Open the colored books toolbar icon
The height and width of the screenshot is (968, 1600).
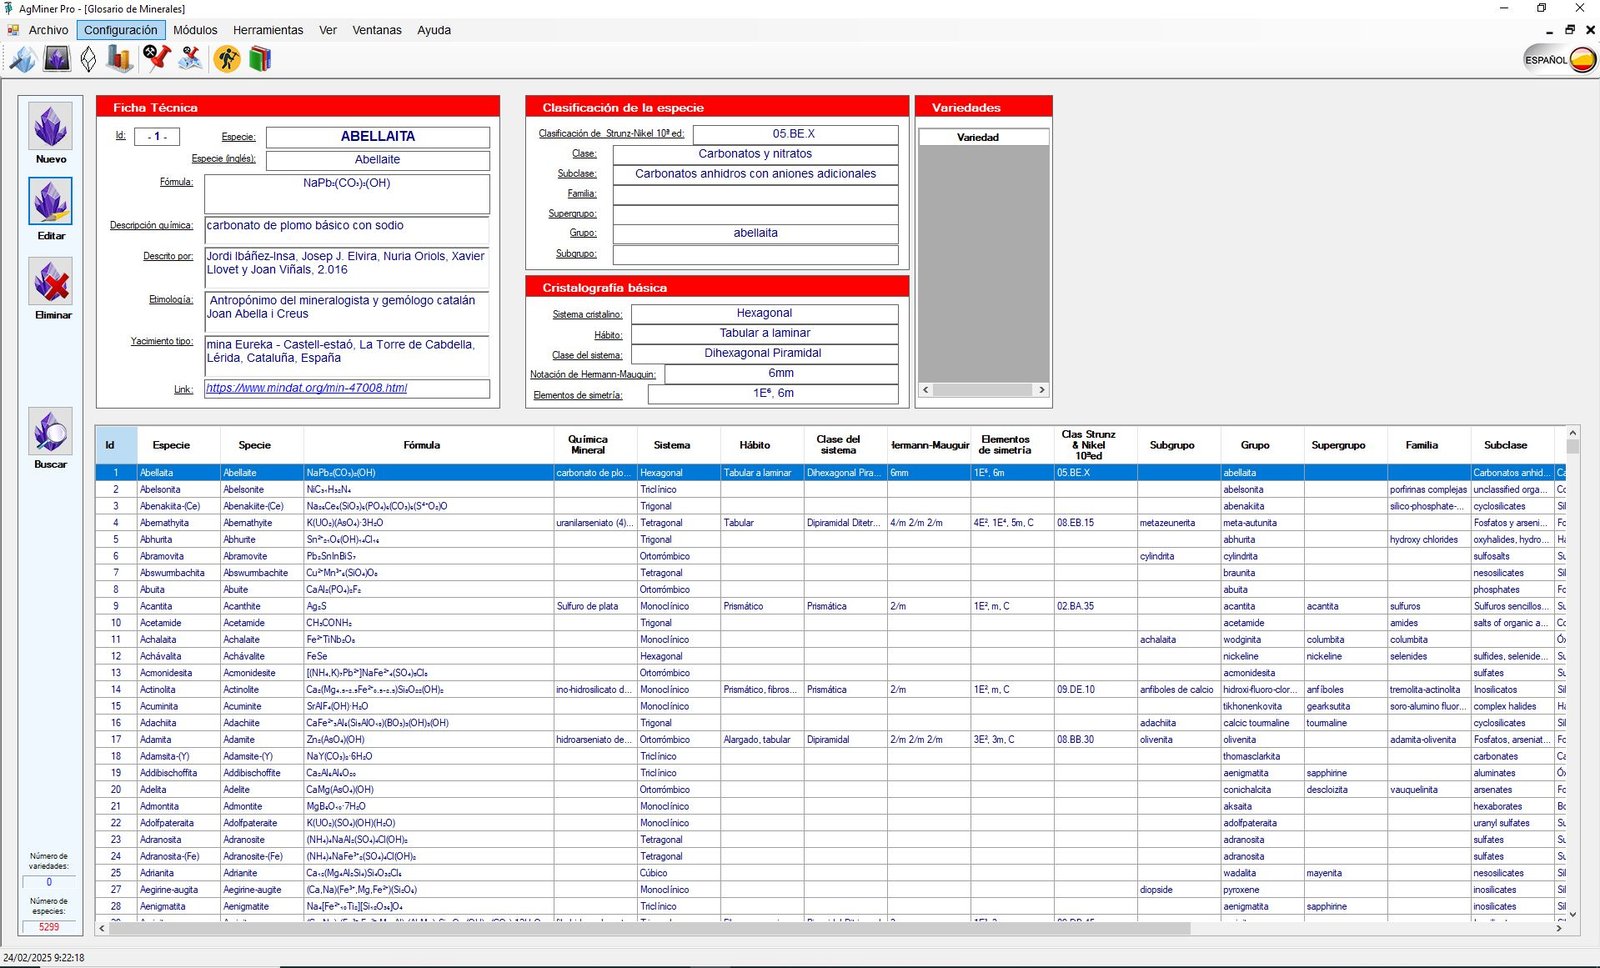pyautogui.click(x=260, y=59)
